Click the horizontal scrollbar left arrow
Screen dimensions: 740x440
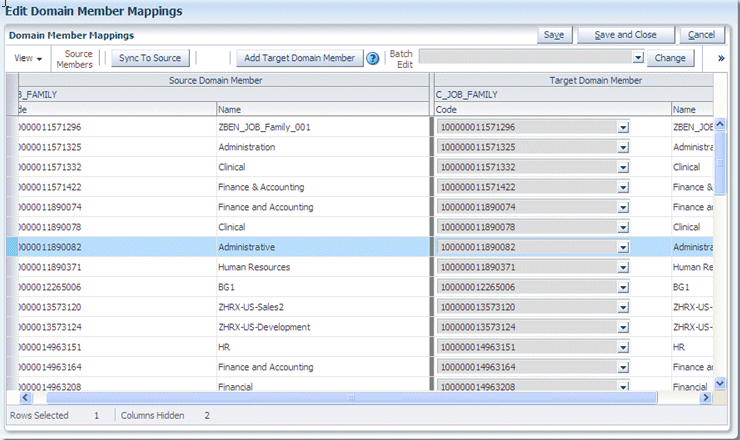(x=25, y=398)
